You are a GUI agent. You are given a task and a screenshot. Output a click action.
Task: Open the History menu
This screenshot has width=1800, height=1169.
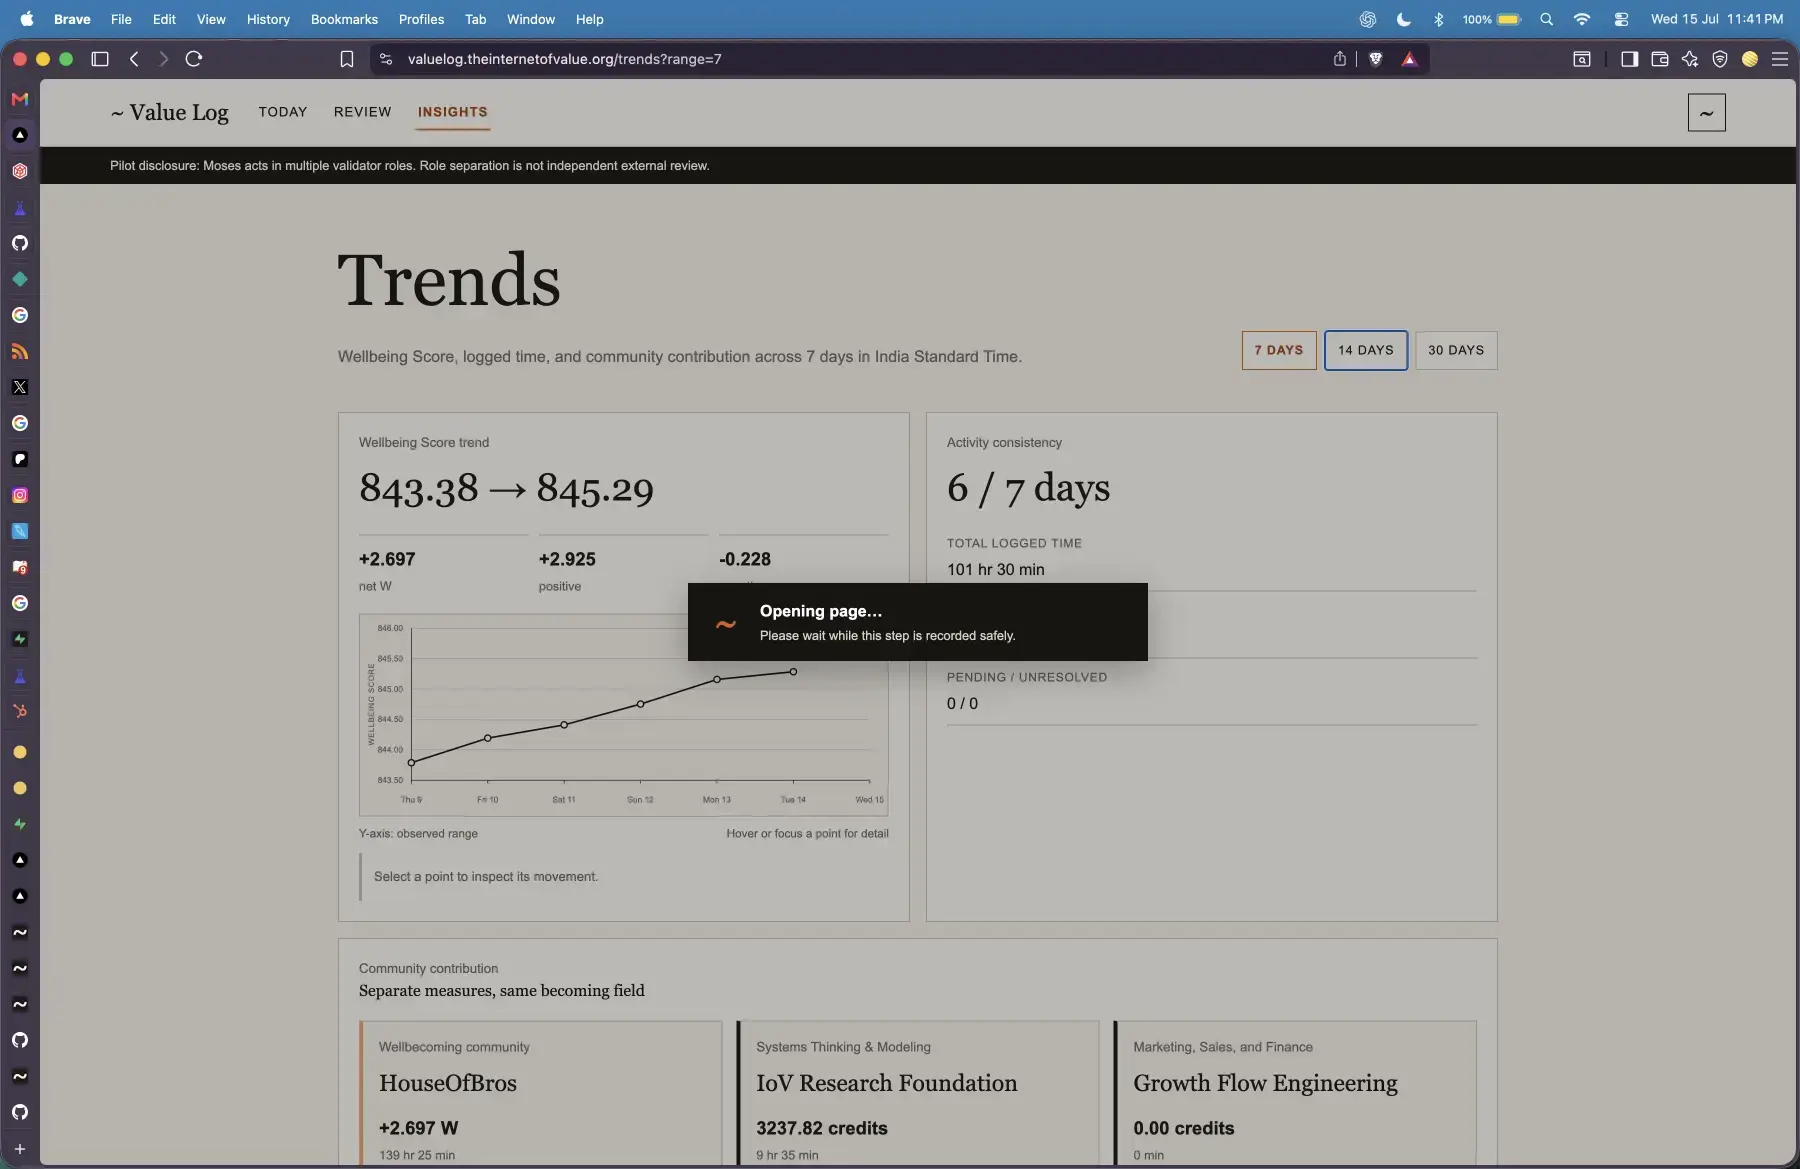click(x=268, y=19)
